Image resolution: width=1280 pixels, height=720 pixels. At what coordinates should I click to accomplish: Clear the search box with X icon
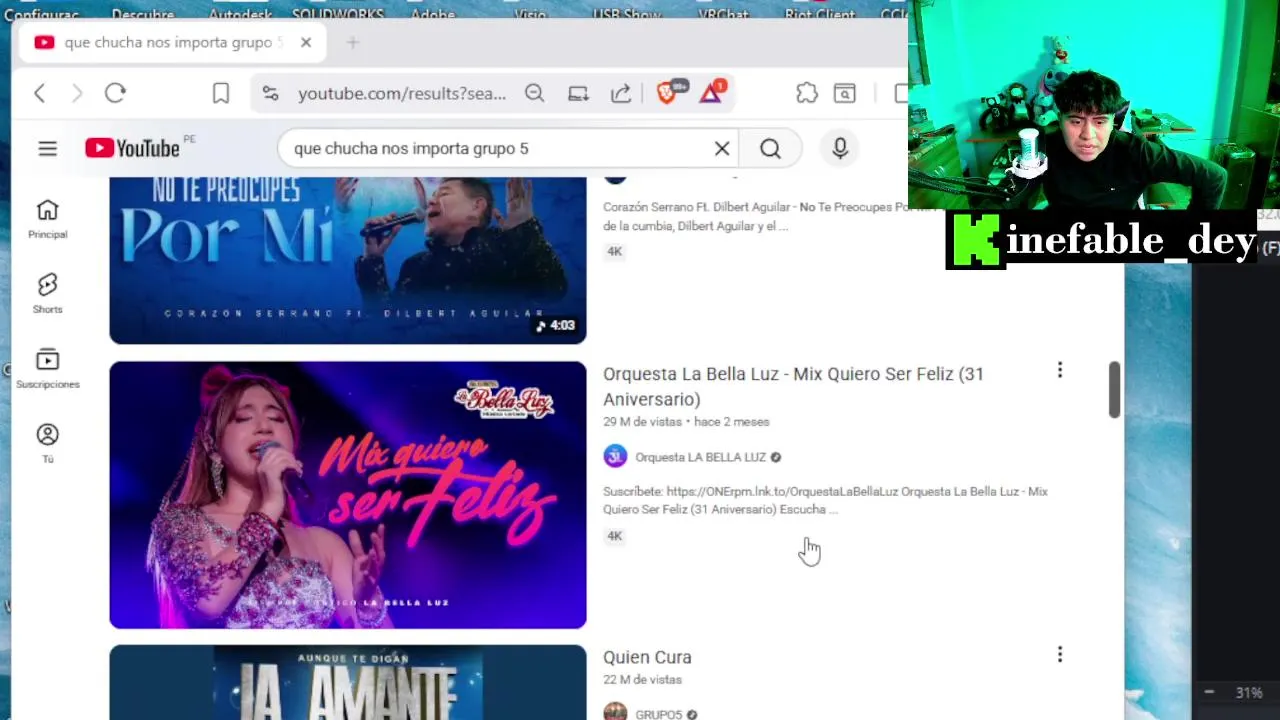tap(722, 148)
